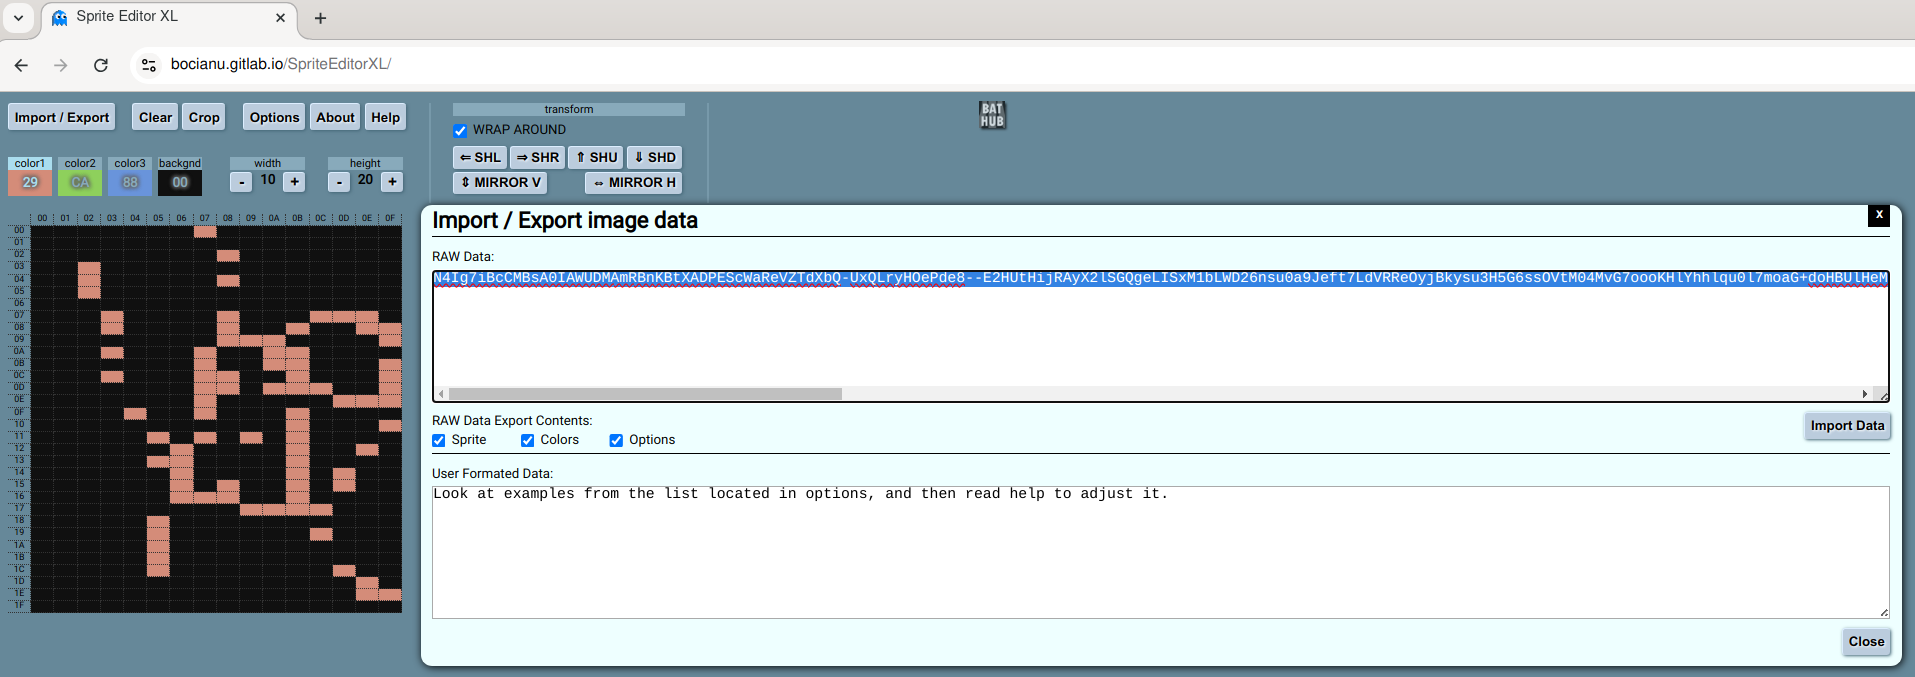
Task: Open the Help menu
Action: [x=385, y=117]
